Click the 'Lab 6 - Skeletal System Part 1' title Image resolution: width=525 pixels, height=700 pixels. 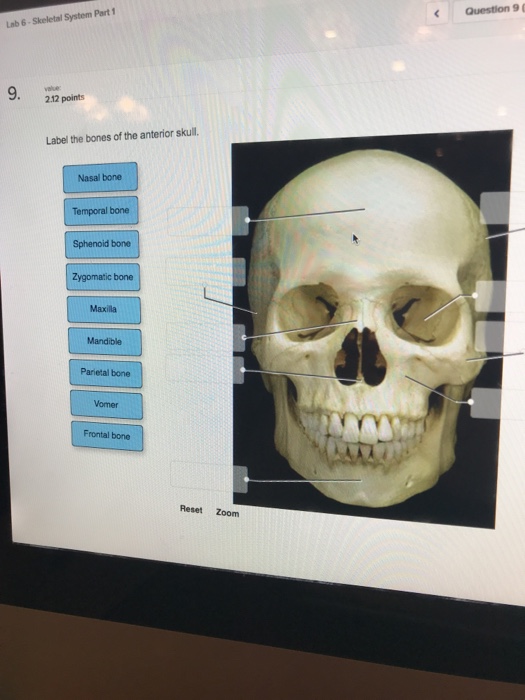click(x=61, y=18)
